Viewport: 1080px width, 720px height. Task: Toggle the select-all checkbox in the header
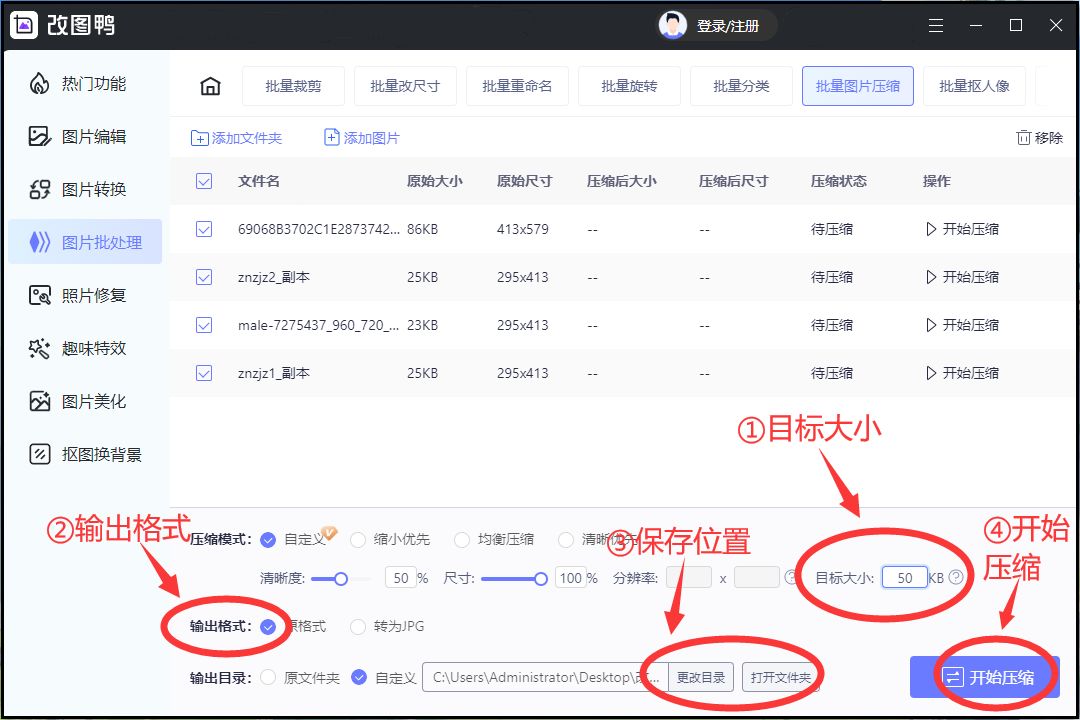[204, 181]
